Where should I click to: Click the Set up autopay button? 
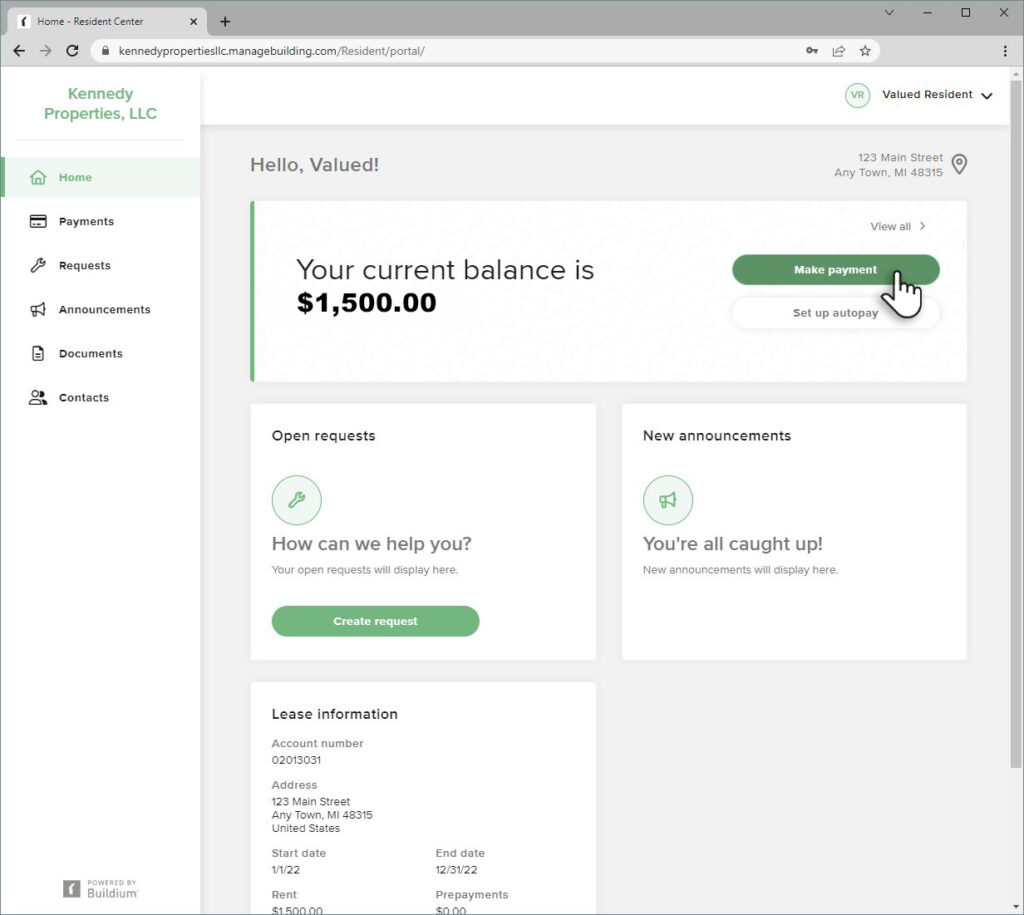click(835, 313)
